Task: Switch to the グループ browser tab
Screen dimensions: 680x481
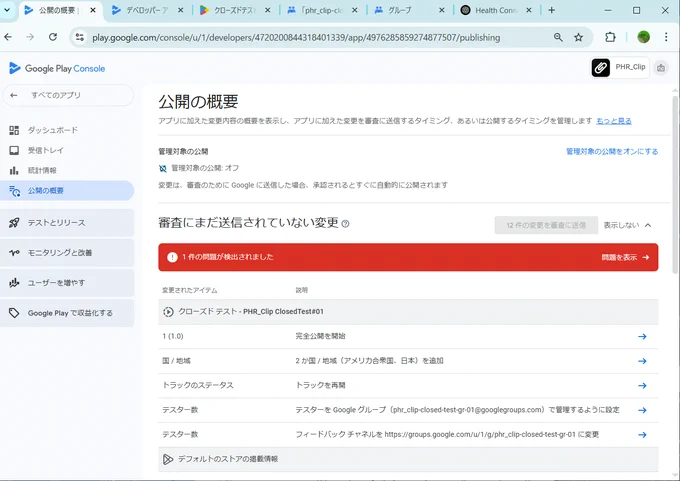Action: 409,10
